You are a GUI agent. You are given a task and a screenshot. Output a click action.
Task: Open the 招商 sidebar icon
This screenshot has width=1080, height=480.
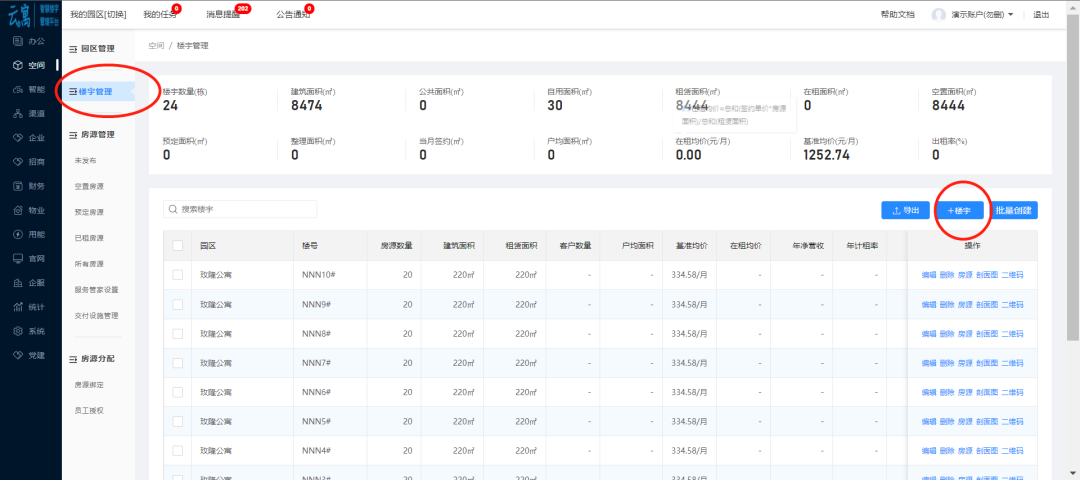point(18,162)
